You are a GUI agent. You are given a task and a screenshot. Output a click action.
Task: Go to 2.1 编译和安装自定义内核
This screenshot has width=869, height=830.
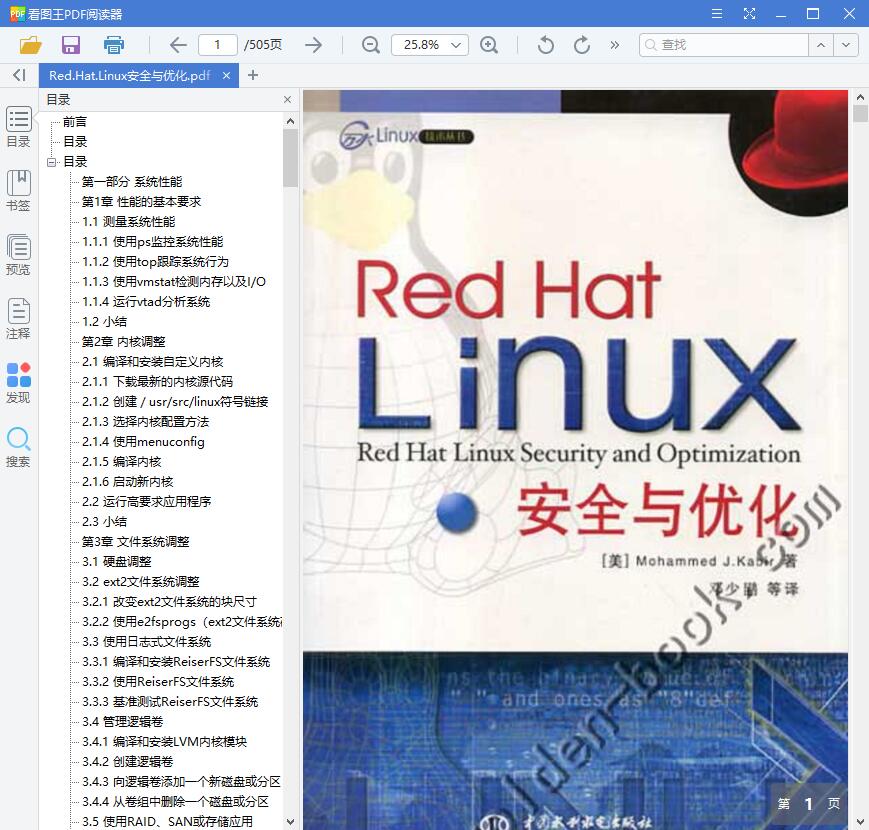pyautogui.click(x=152, y=362)
